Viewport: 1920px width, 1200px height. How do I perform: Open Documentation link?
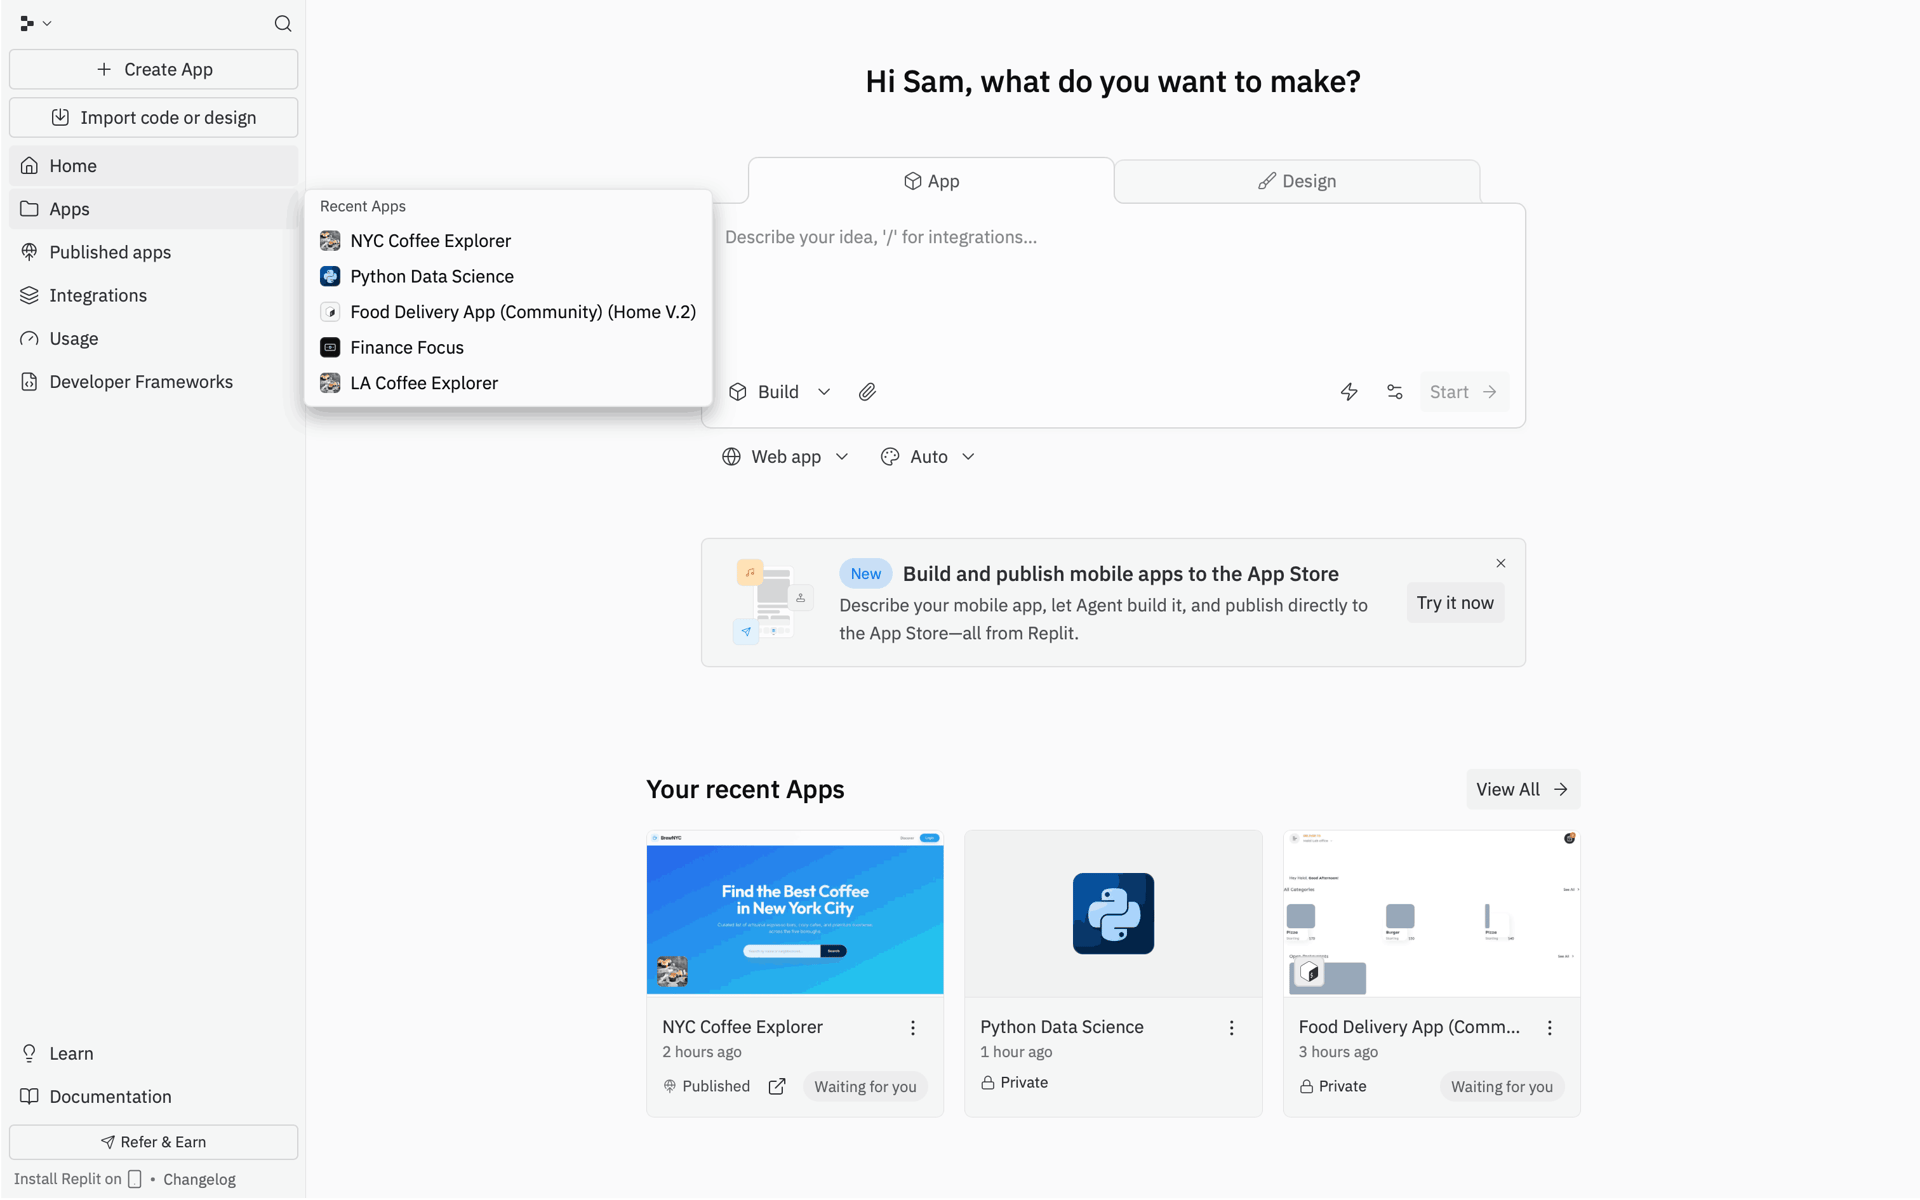[154, 1097]
